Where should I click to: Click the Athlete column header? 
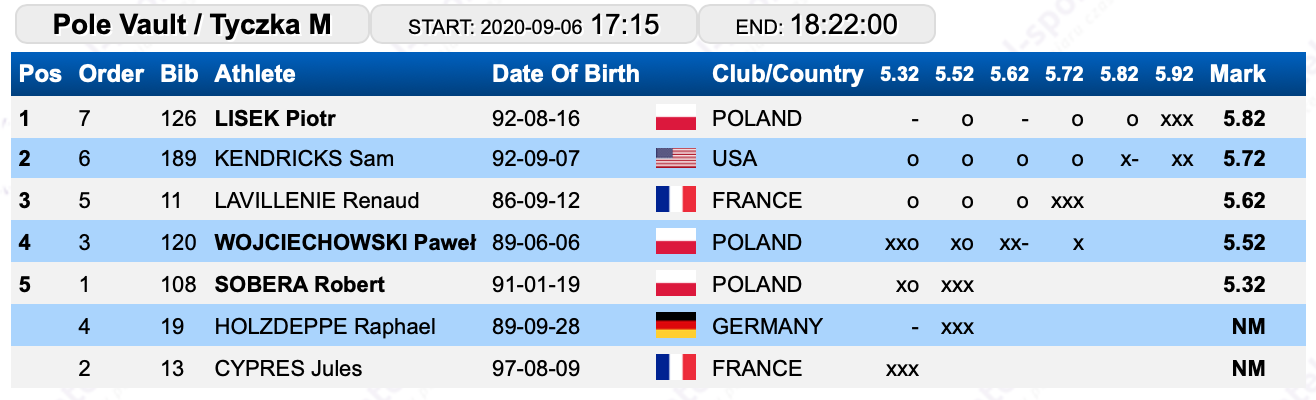coord(255,74)
